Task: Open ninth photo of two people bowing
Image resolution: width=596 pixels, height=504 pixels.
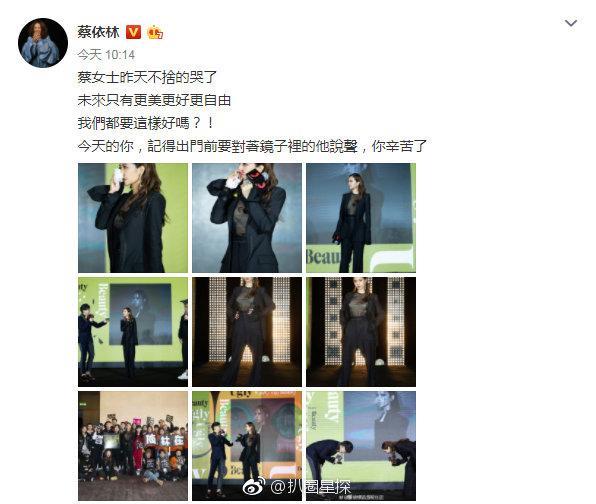Action: [x=361, y=446]
